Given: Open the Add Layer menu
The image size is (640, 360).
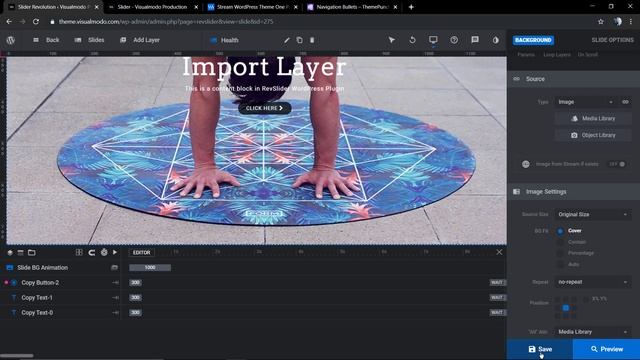Looking at the screenshot, I should [140, 40].
